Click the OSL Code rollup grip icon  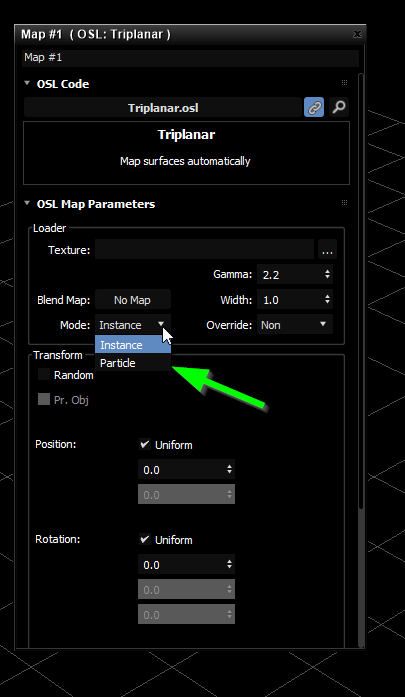[344, 83]
